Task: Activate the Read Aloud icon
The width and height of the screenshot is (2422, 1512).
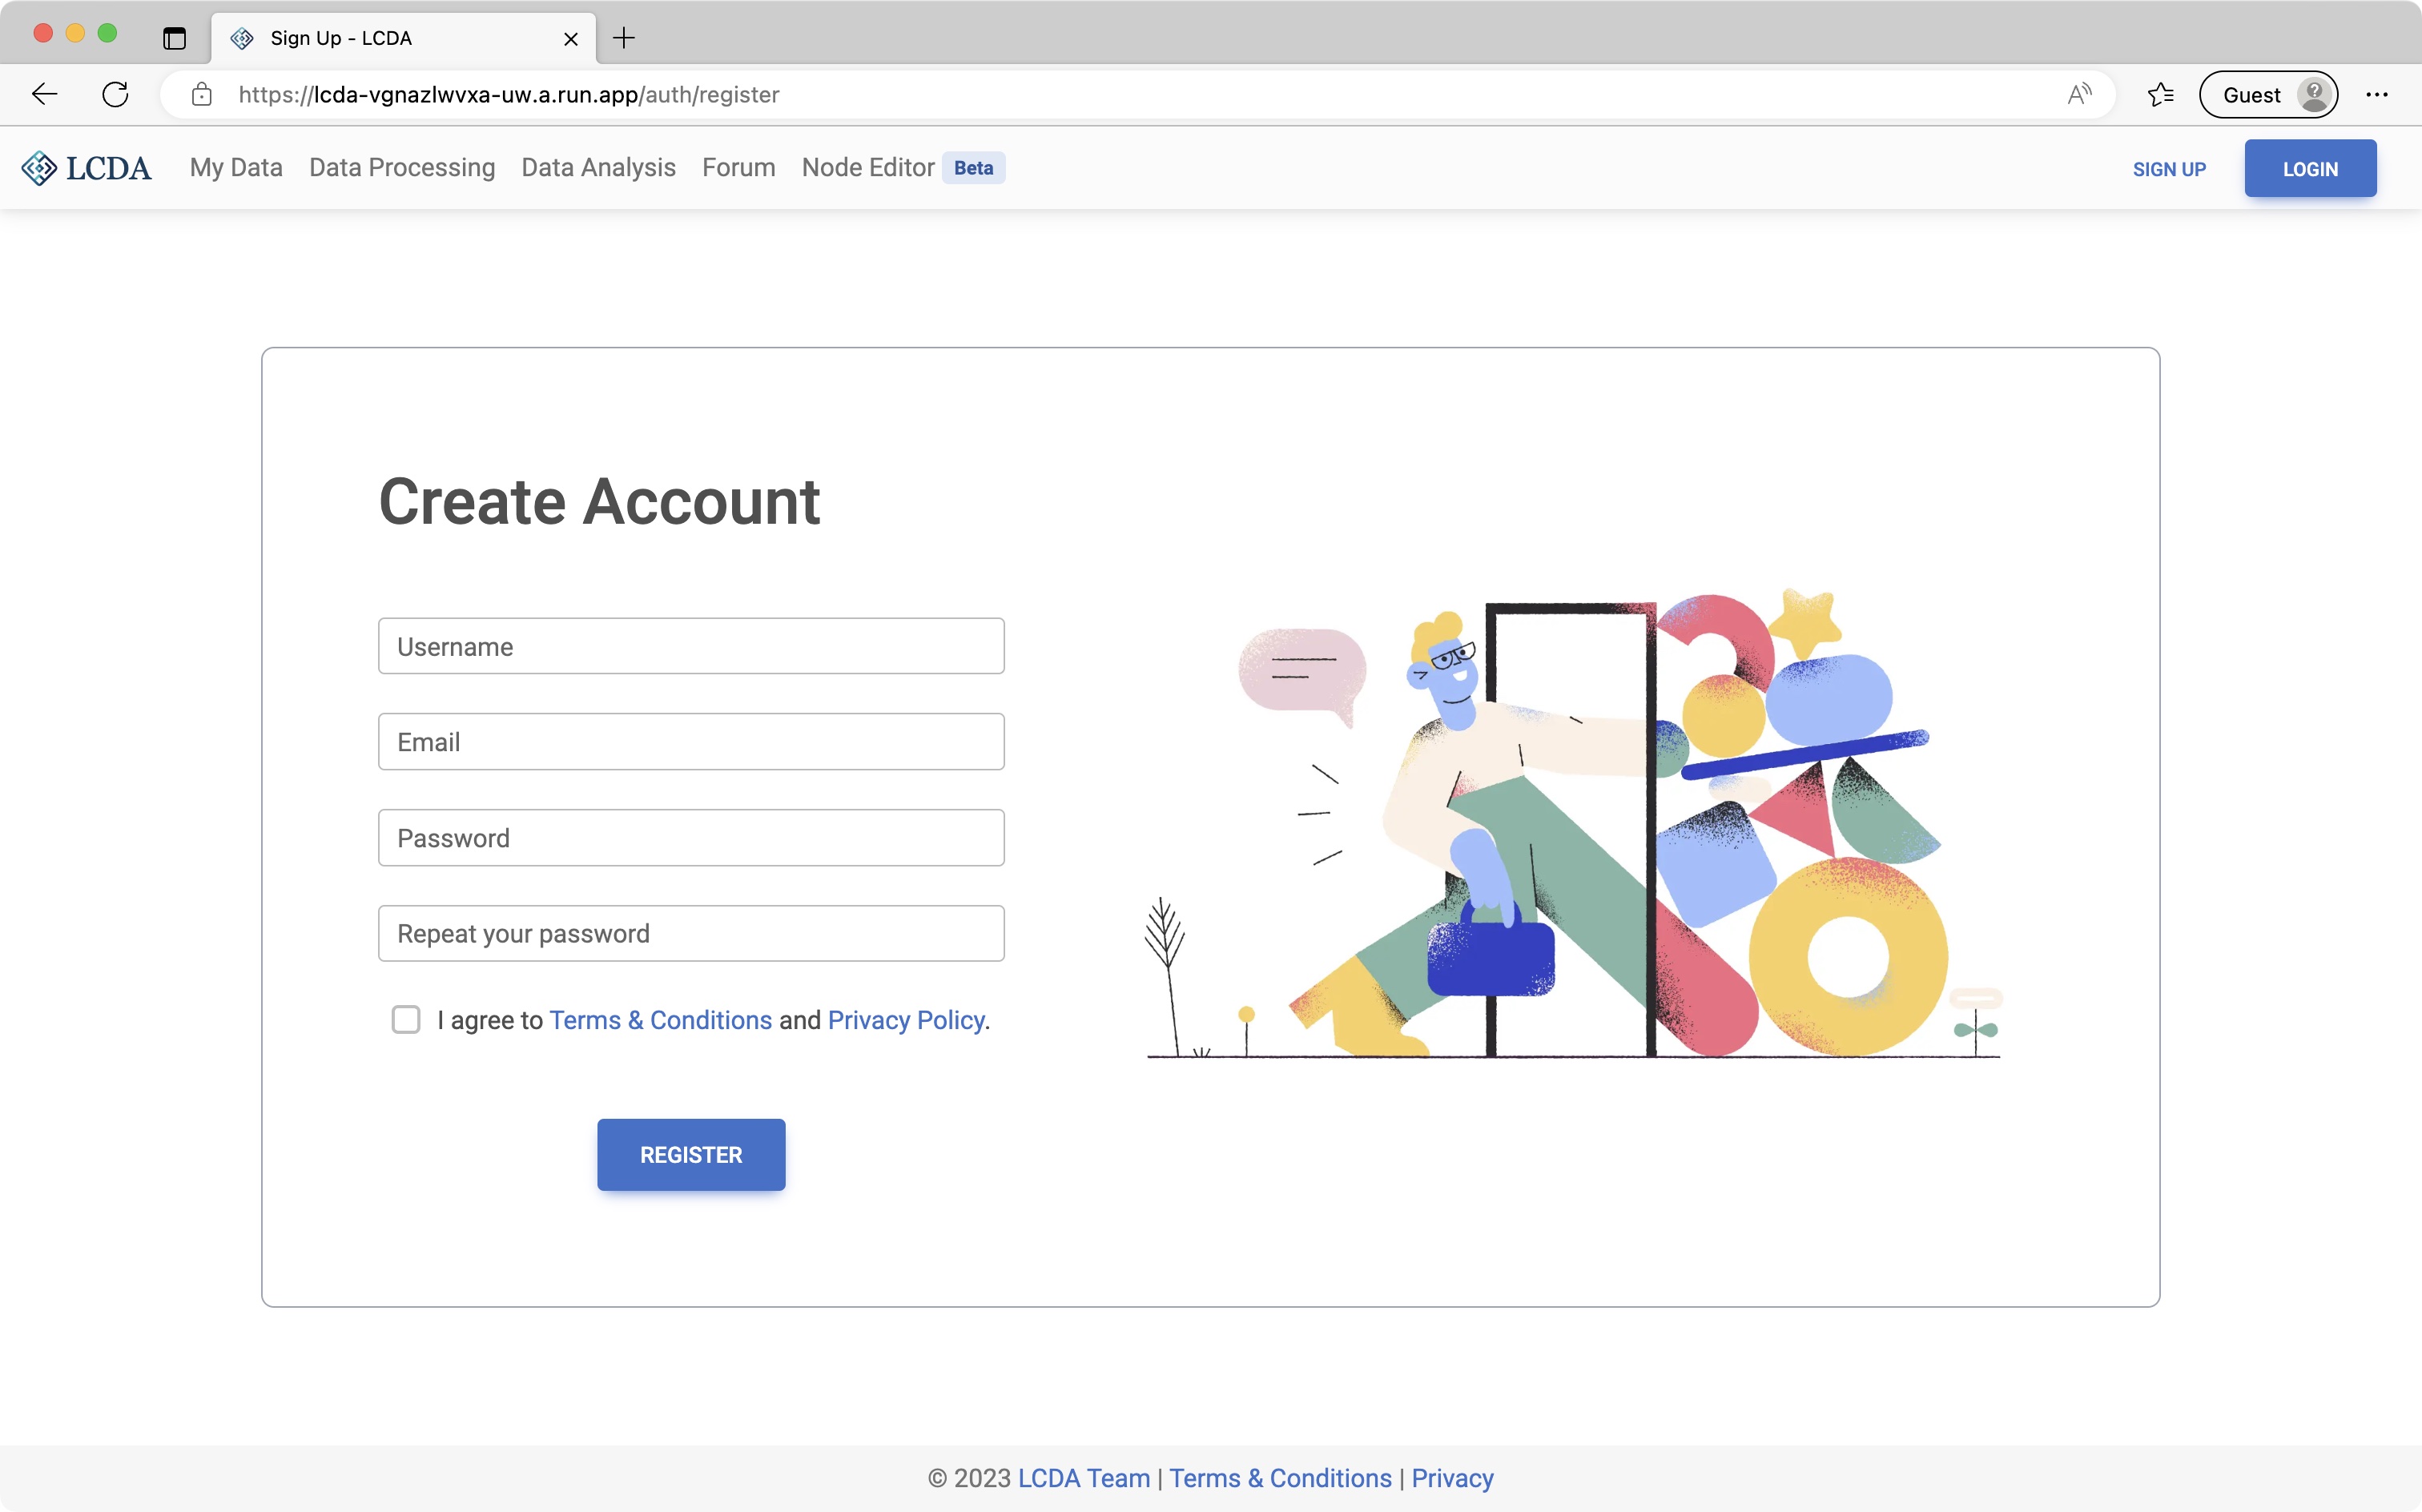Action: [x=2079, y=94]
